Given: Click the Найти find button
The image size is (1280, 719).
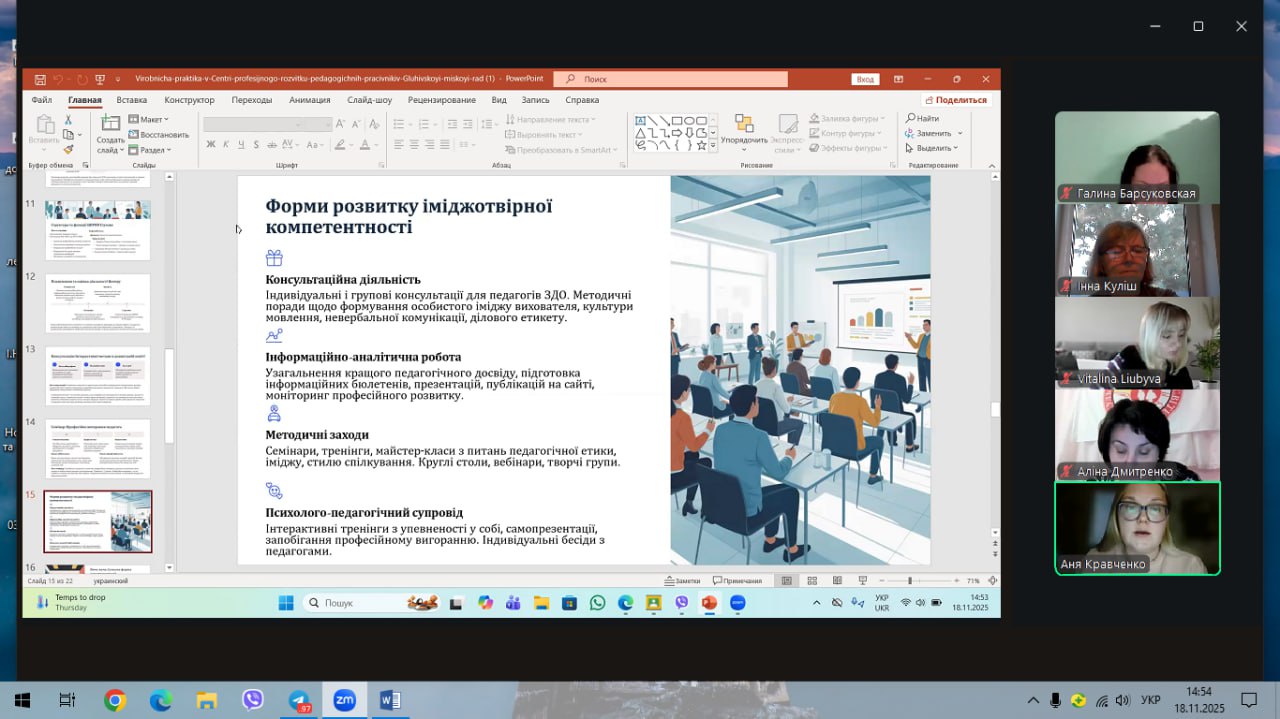Looking at the screenshot, I should (922, 118).
